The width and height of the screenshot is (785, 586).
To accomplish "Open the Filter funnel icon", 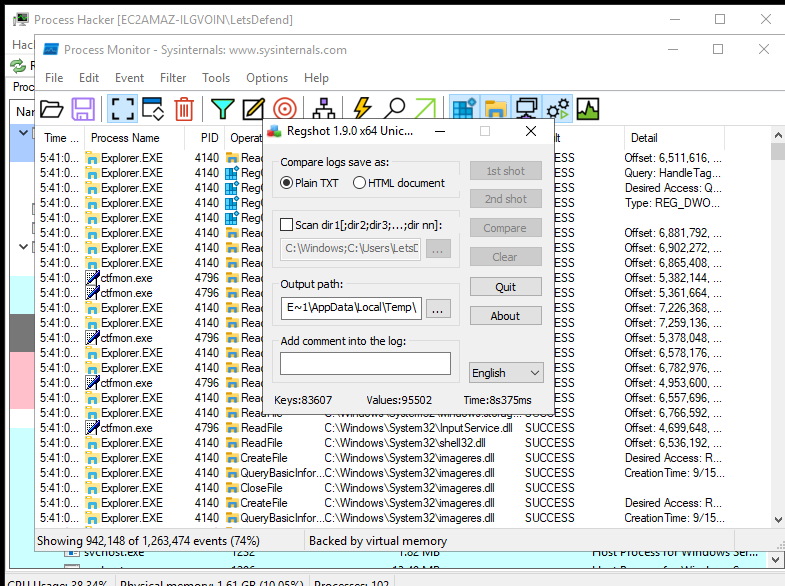I will tap(222, 109).
